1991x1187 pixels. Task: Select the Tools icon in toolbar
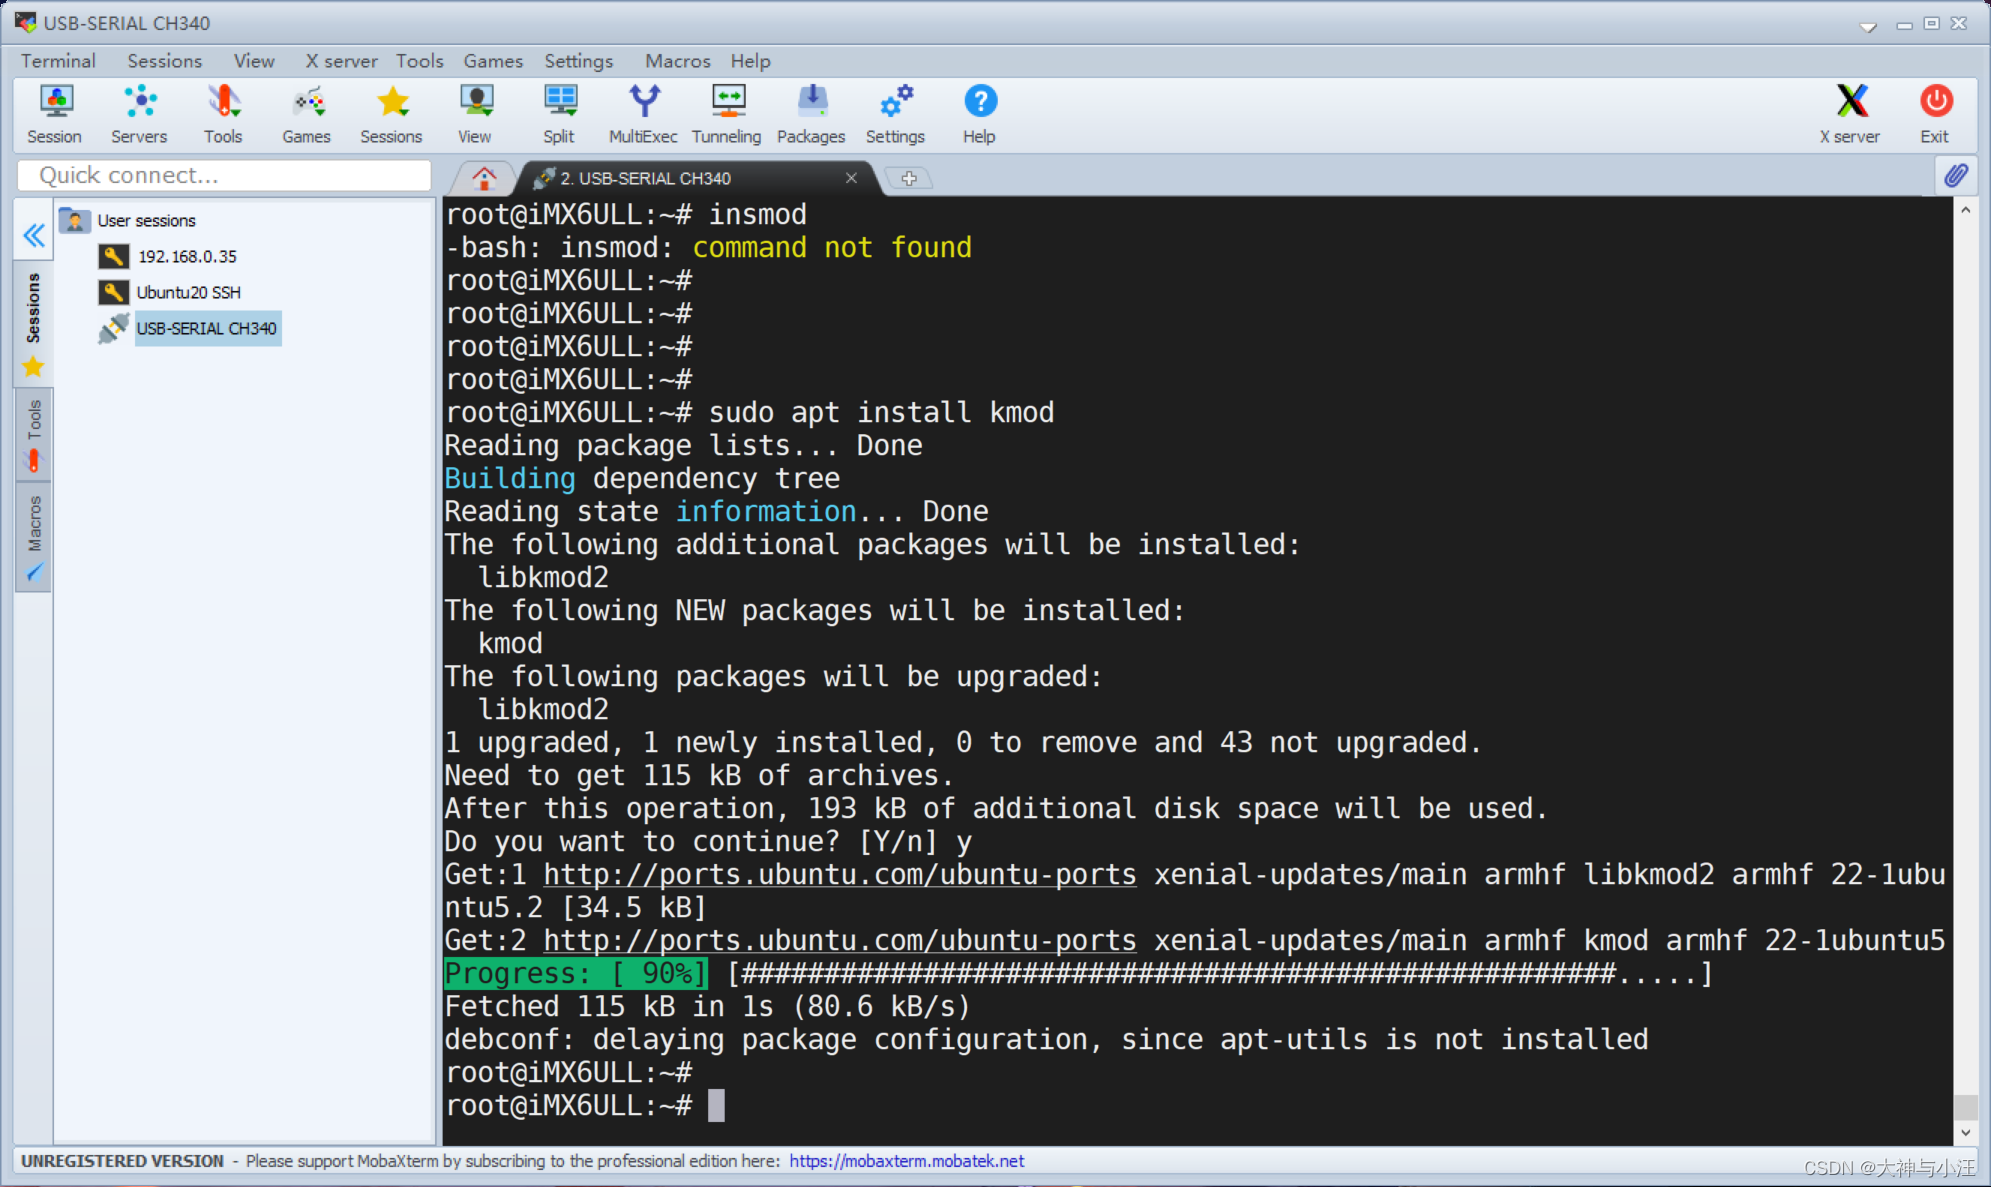pos(220,113)
